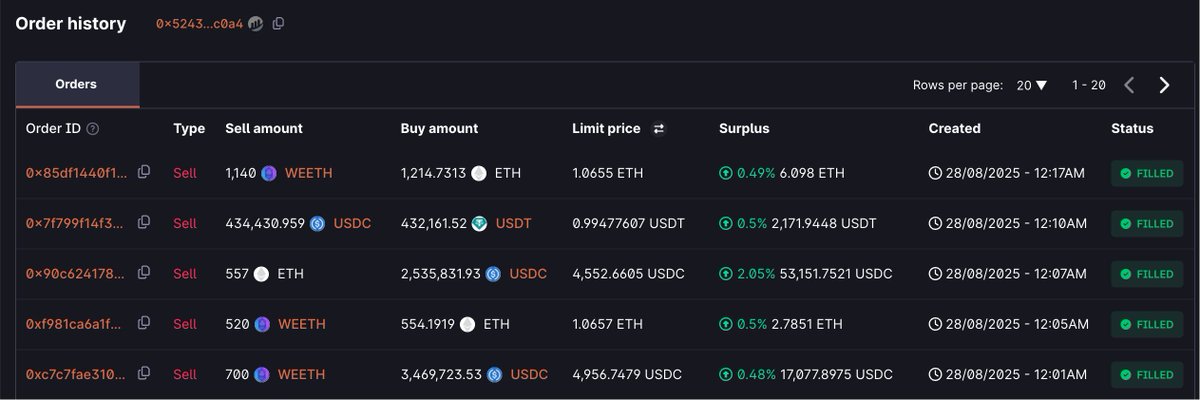This screenshot has width=1200, height=400.
Task: Toggle the Limit price inversion arrows
Action: click(x=659, y=129)
